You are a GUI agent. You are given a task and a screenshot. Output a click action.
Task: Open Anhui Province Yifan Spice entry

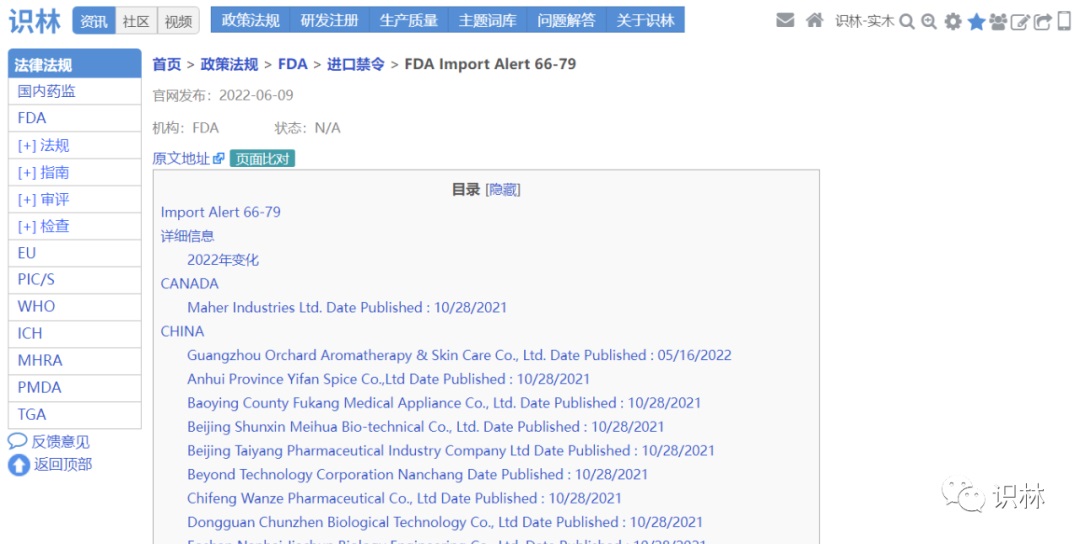[x=388, y=379]
